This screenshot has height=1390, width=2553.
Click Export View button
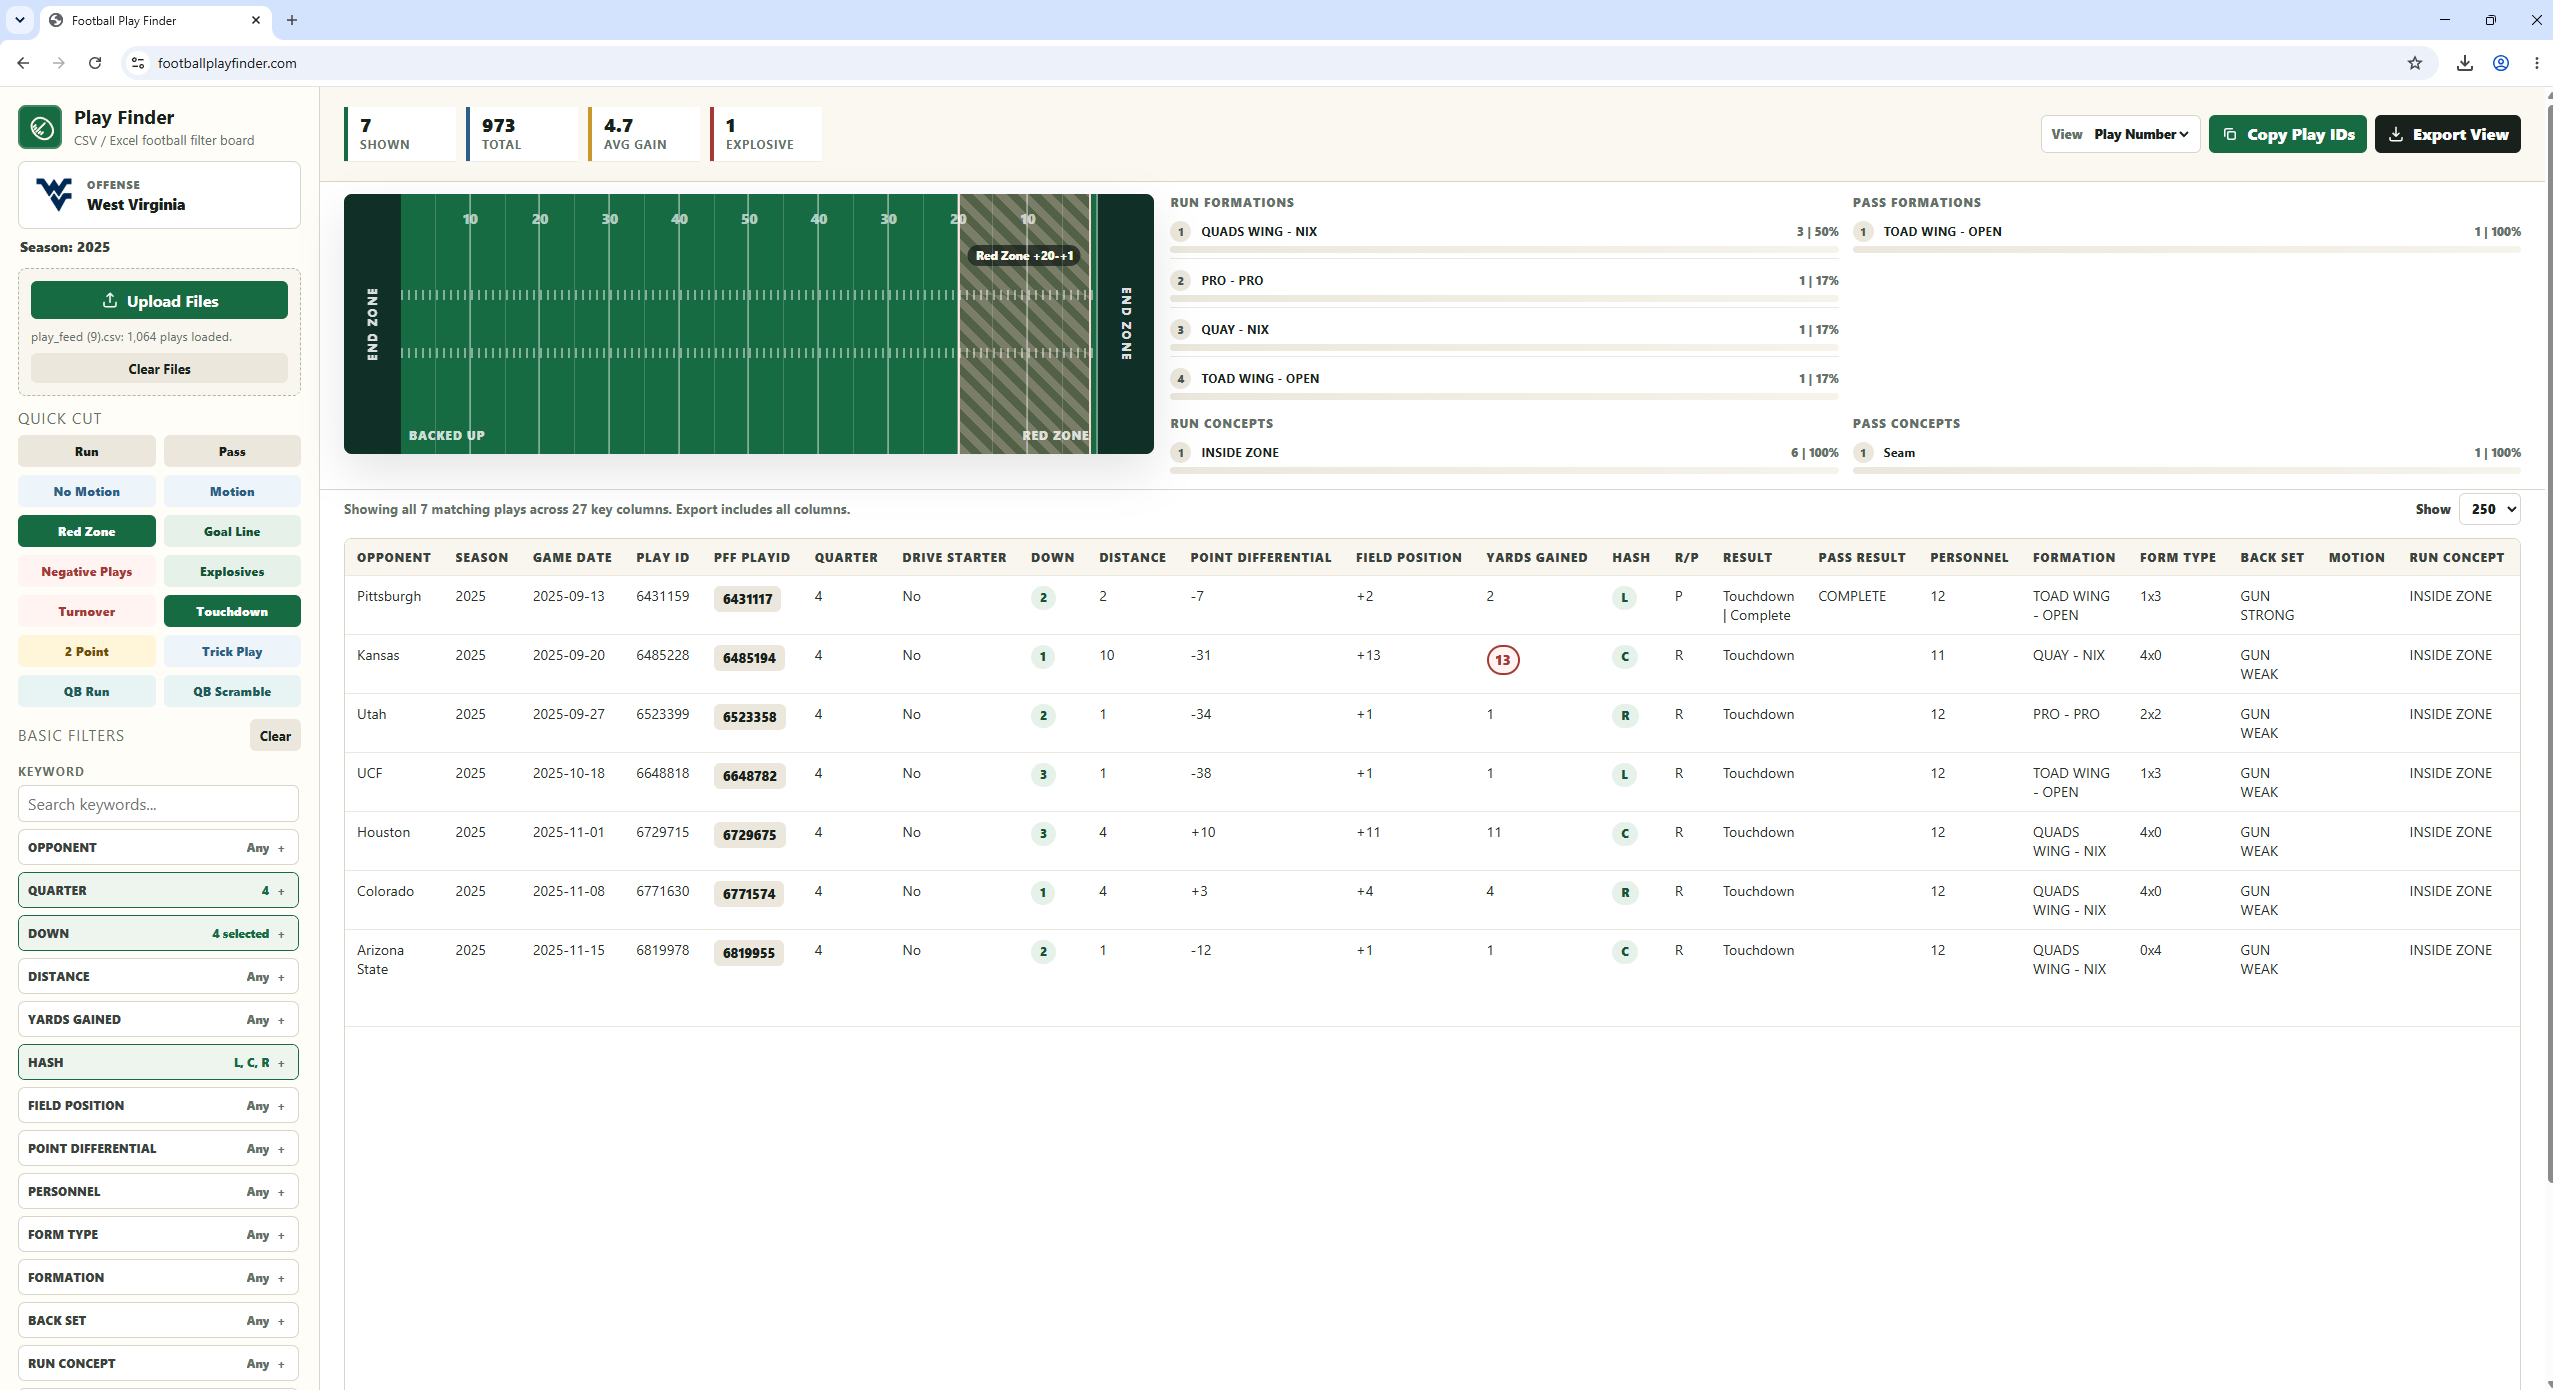click(2447, 134)
